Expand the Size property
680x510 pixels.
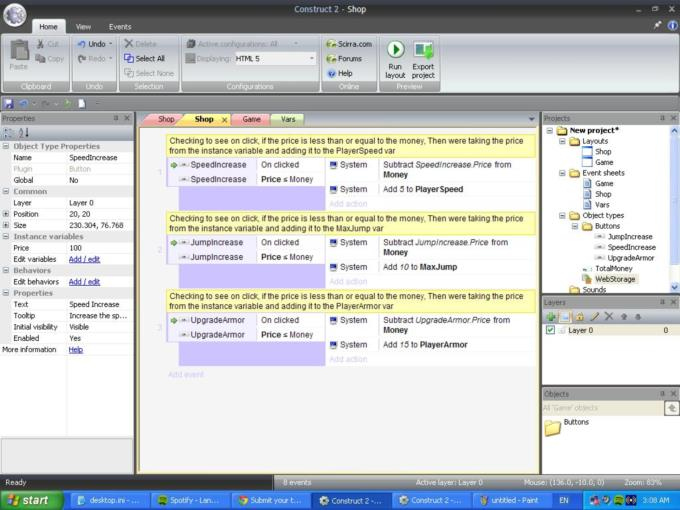click(x=6, y=225)
